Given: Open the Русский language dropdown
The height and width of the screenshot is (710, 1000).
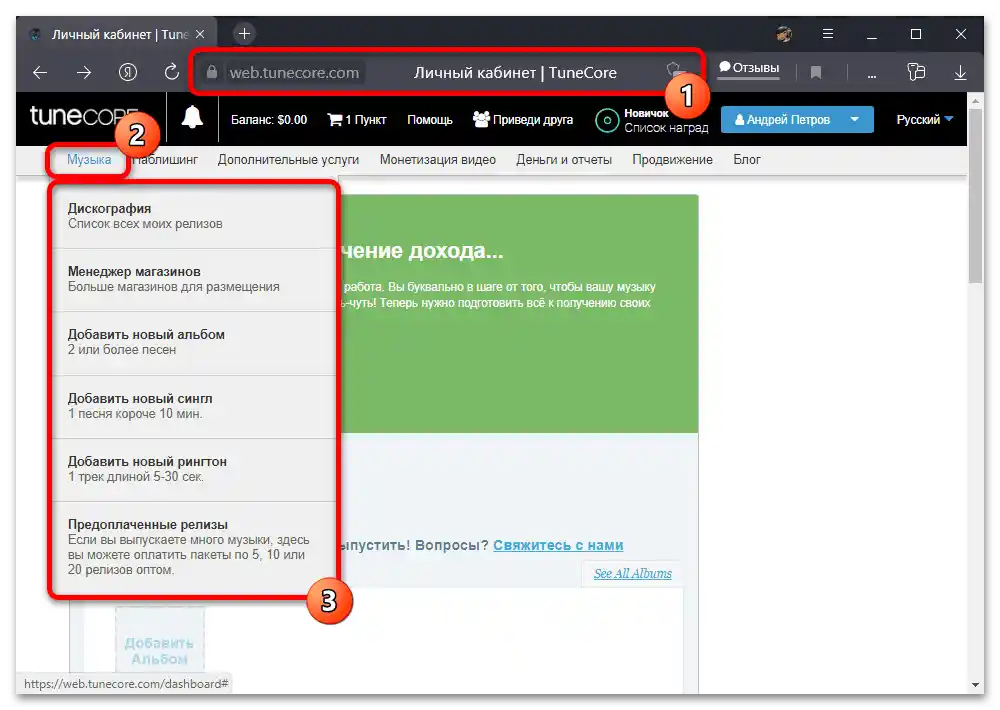Looking at the screenshot, I should tap(924, 119).
